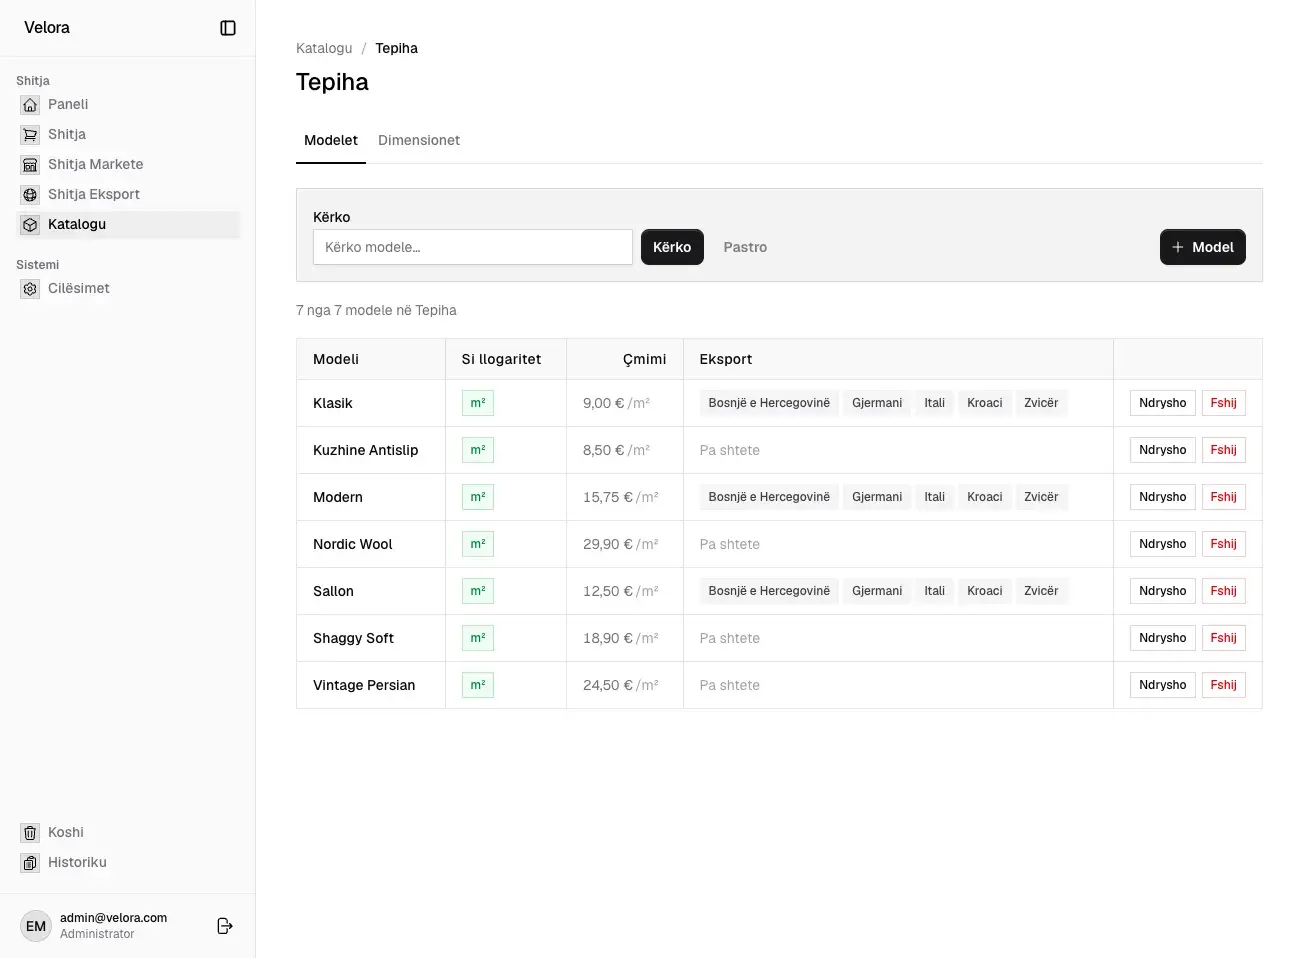This screenshot has width=1303, height=958.
Task: Click the m² badge in Nordic Wool row
Action: coord(478,544)
